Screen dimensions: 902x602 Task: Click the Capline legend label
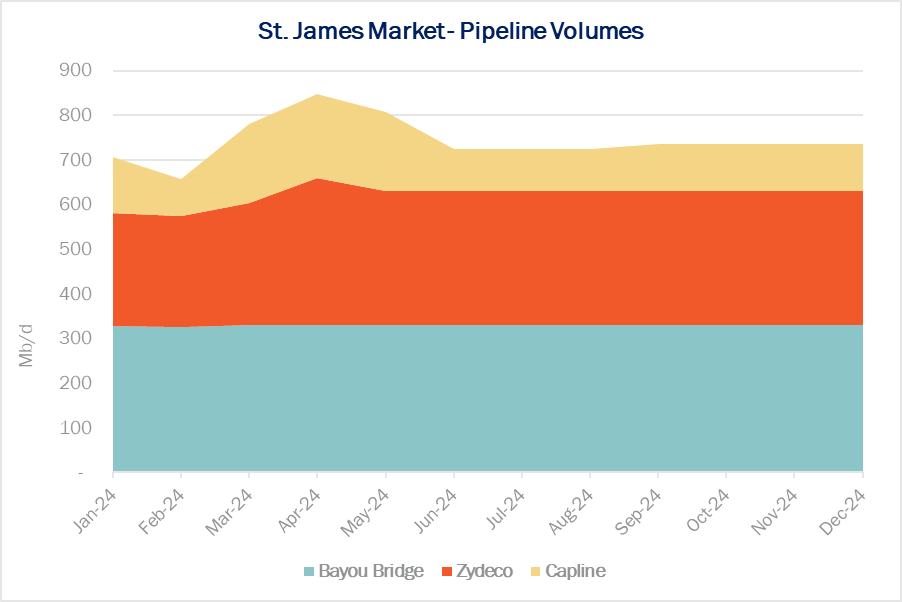point(575,571)
